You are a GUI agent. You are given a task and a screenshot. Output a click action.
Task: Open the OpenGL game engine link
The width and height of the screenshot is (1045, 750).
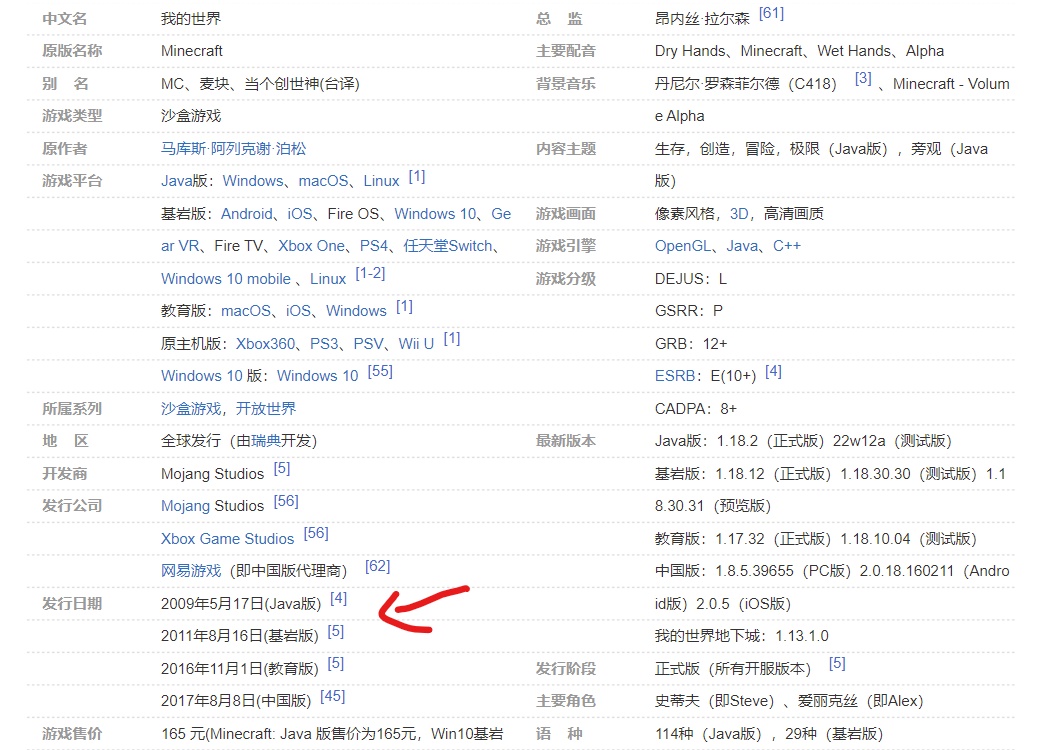pos(682,246)
